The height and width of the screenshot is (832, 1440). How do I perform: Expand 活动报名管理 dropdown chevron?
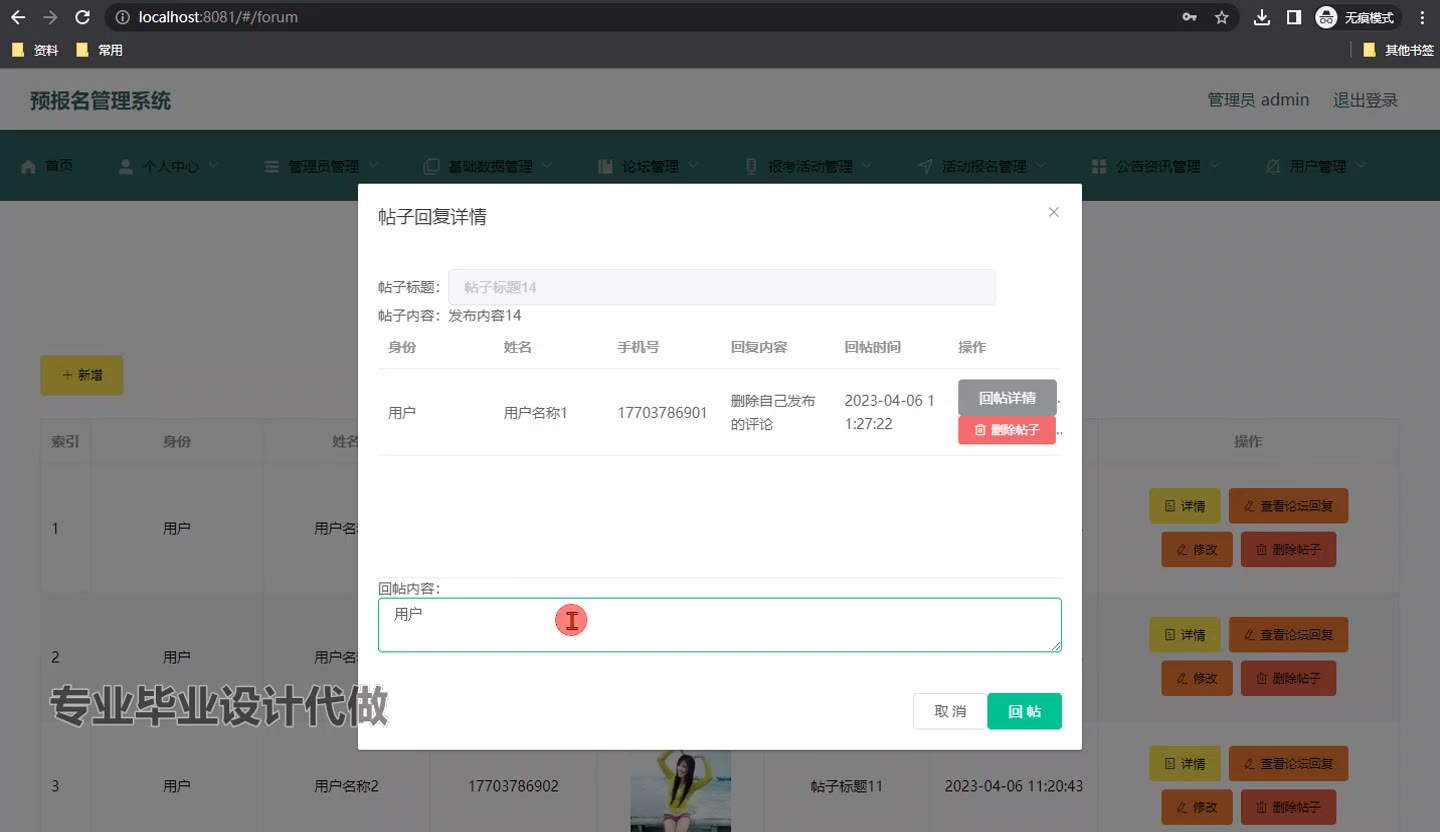click(x=1040, y=166)
